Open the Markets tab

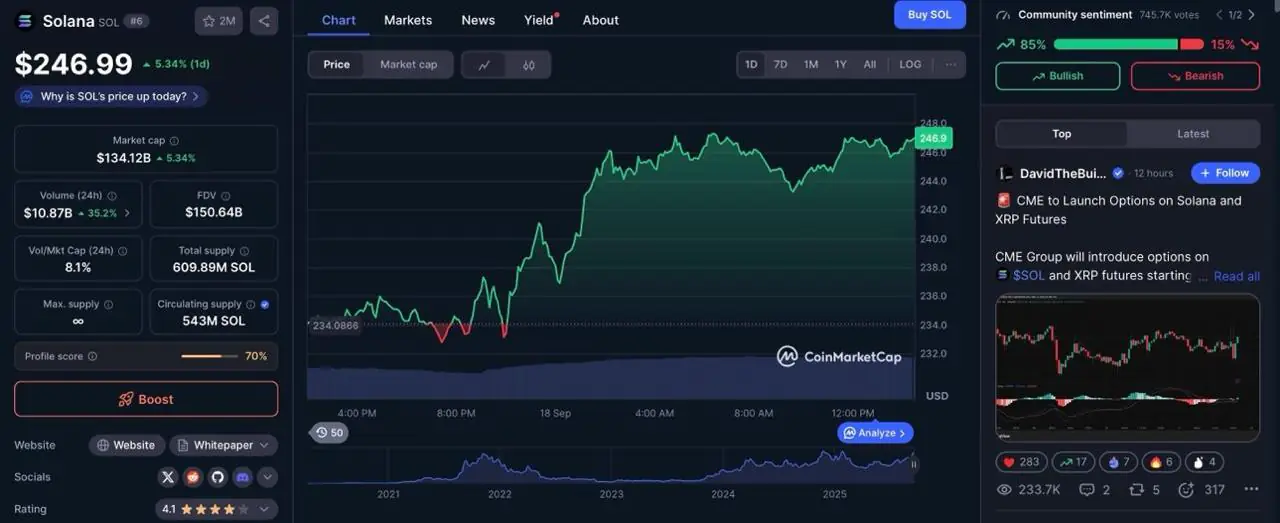coord(408,20)
